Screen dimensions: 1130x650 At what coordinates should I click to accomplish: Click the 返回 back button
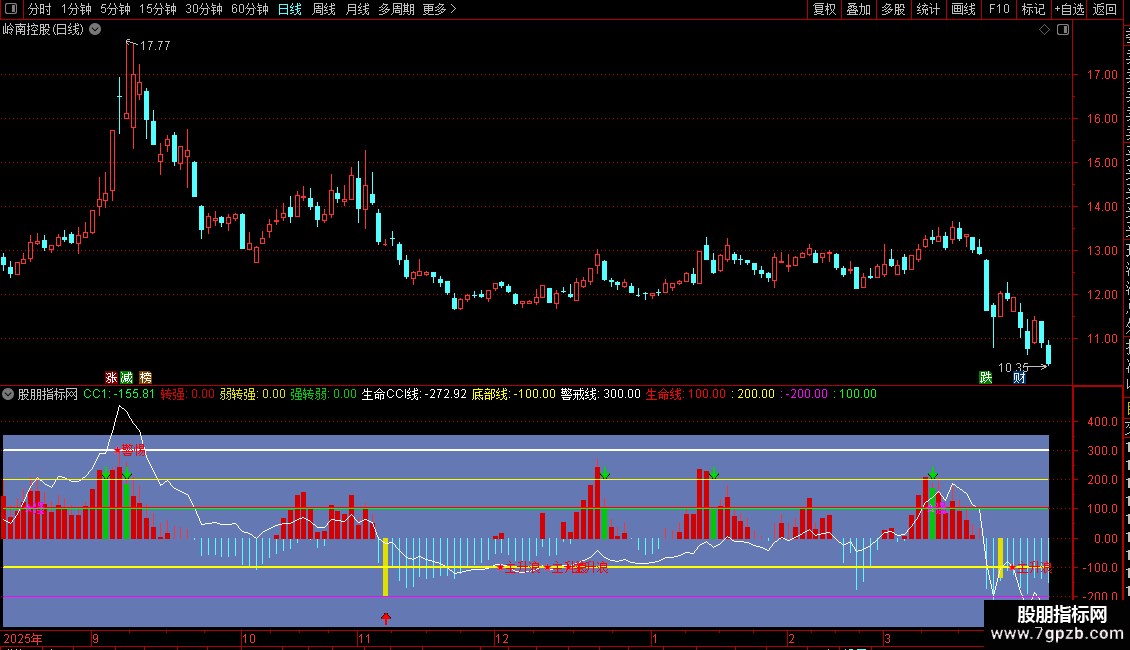point(1105,9)
